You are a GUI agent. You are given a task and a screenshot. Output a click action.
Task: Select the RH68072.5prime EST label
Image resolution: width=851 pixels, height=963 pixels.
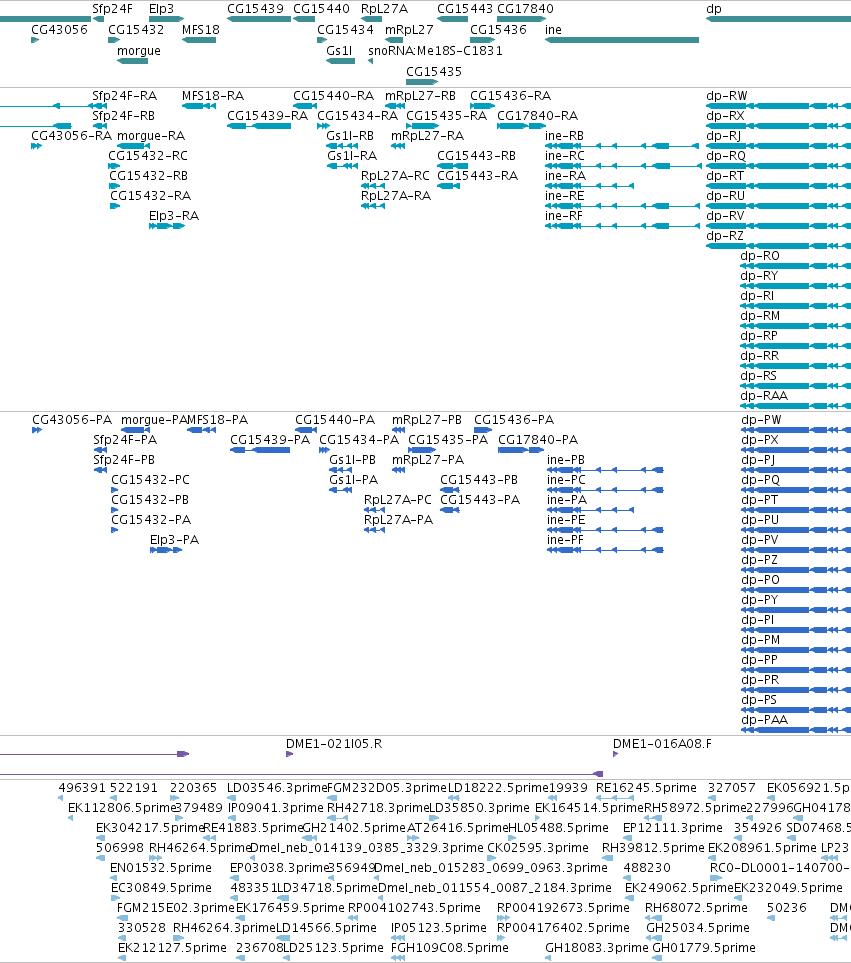tap(696, 908)
